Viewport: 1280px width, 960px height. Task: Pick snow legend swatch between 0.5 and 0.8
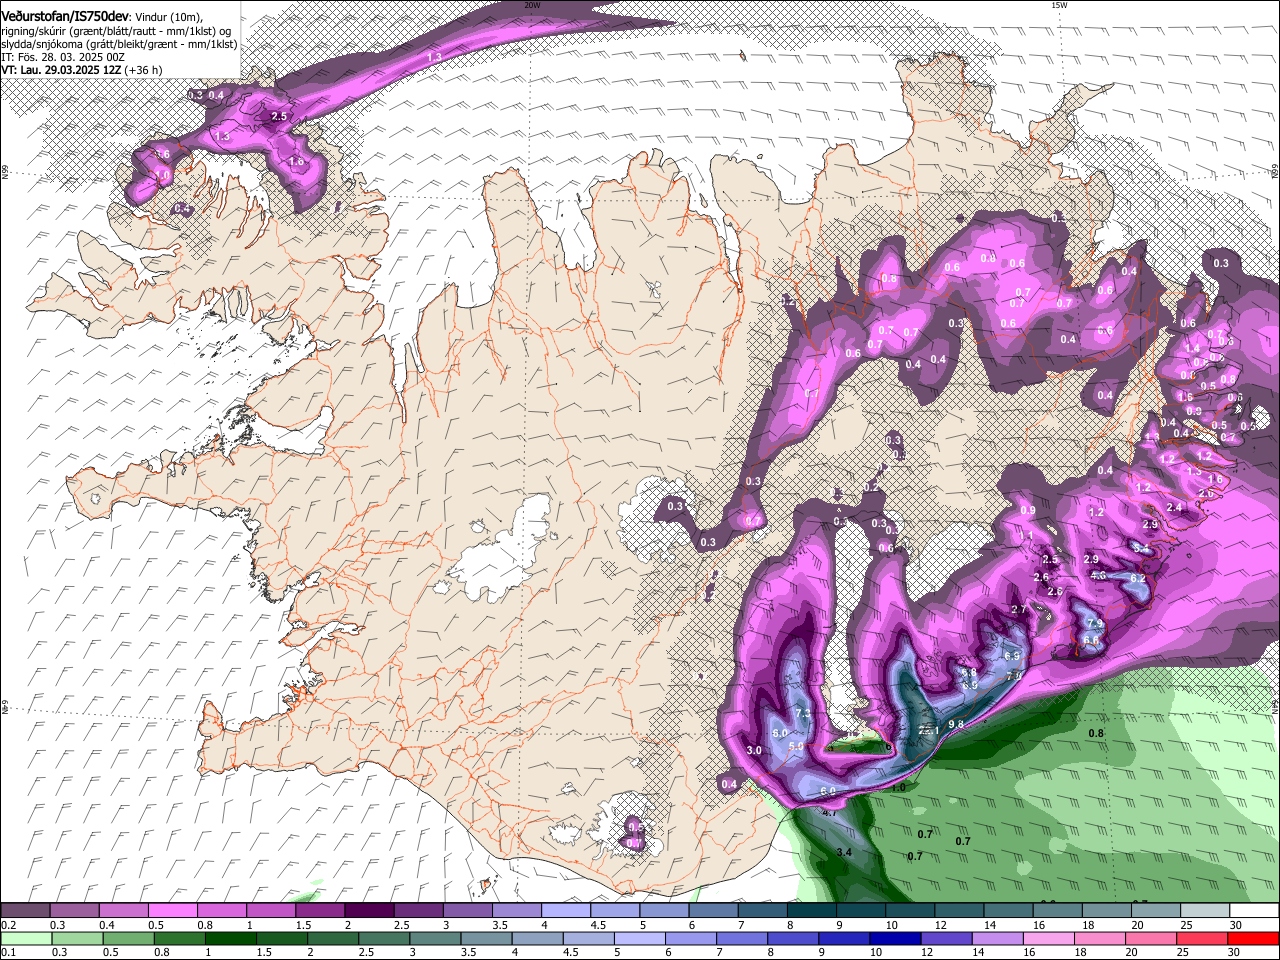pyautogui.click(x=172, y=911)
